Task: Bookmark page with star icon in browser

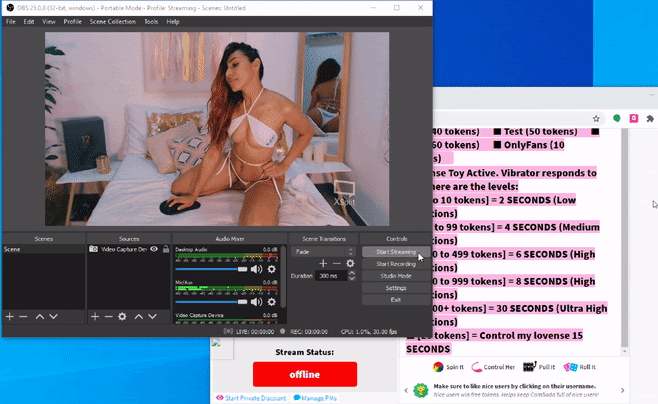Action: coord(596,119)
